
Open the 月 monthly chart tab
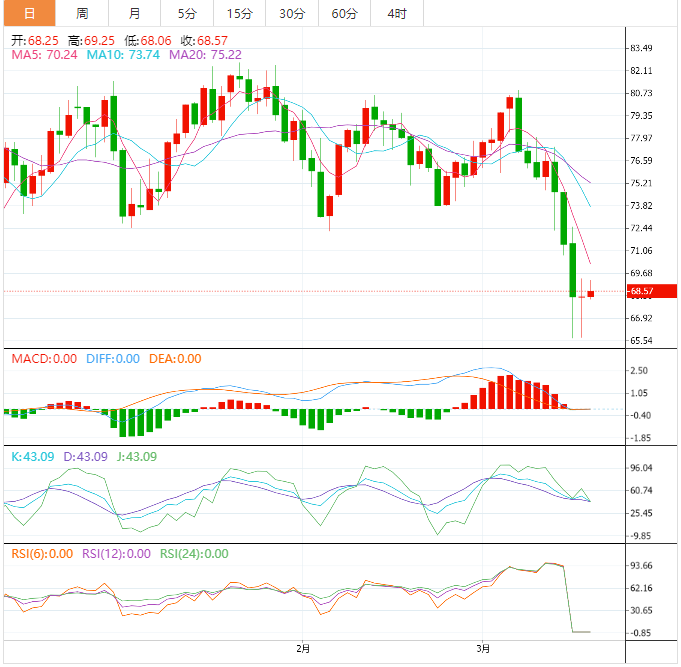pos(134,13)
